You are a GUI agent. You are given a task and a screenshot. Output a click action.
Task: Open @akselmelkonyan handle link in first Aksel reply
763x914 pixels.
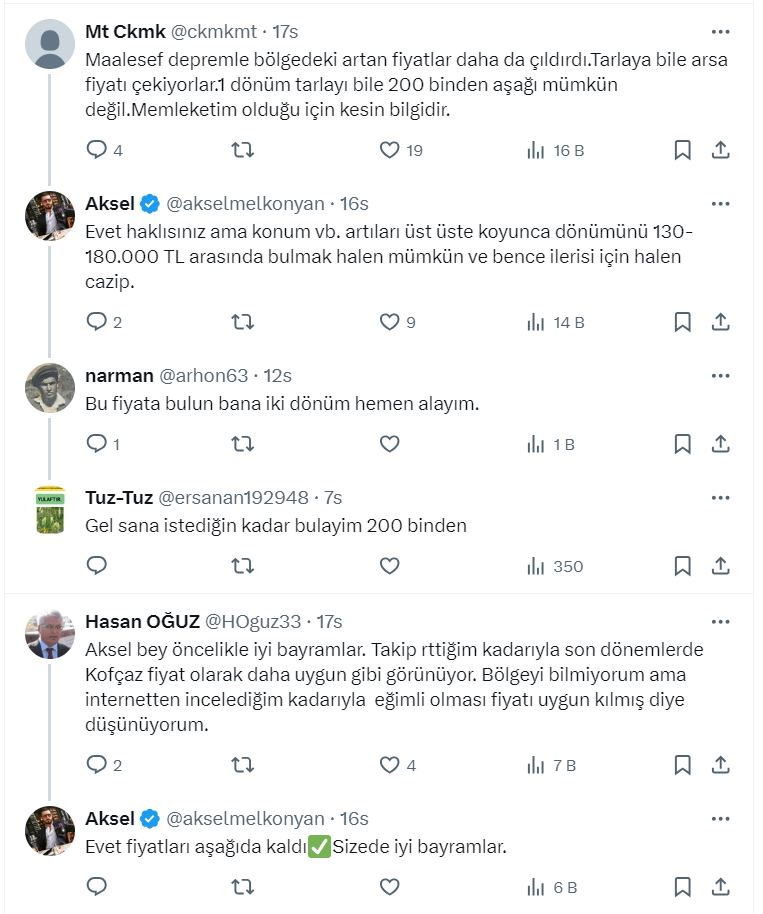click(245, 204)
